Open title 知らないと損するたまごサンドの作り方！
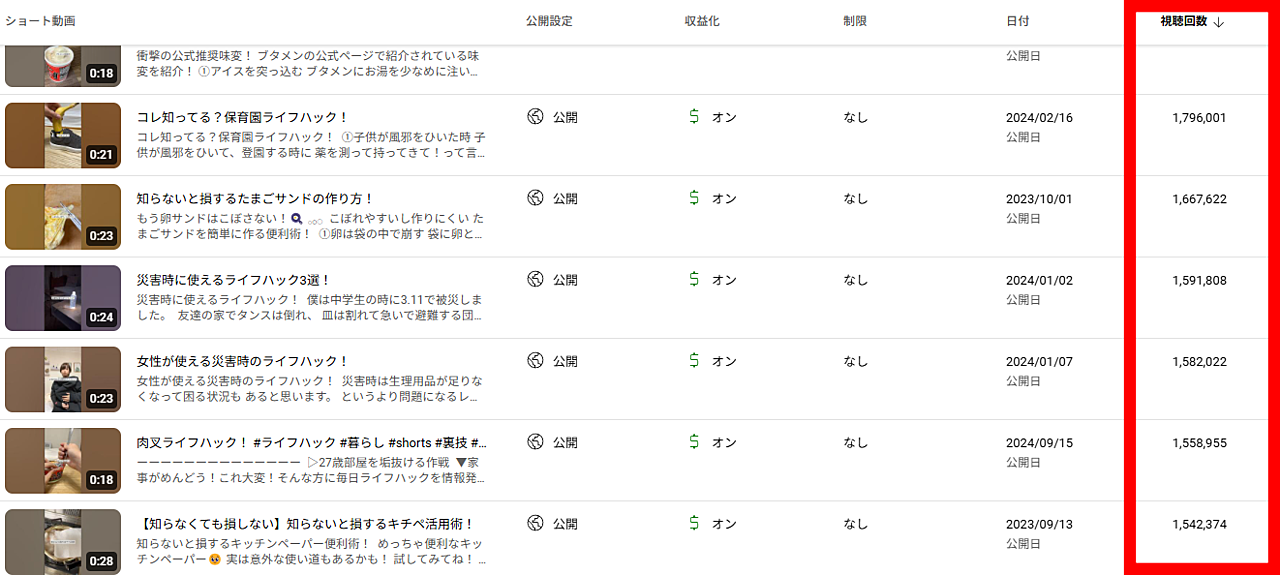The height and width of the screenshot is (575, 1280). click(255, 199)
